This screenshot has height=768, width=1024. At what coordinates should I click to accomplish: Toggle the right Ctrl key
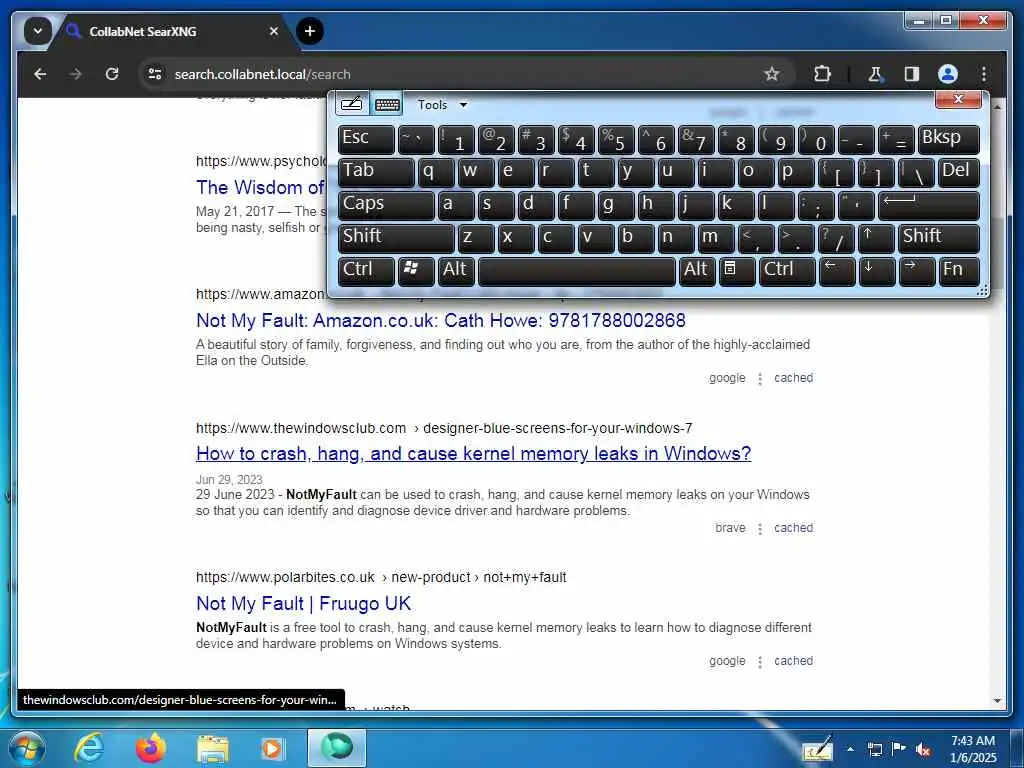pos(787,271)
